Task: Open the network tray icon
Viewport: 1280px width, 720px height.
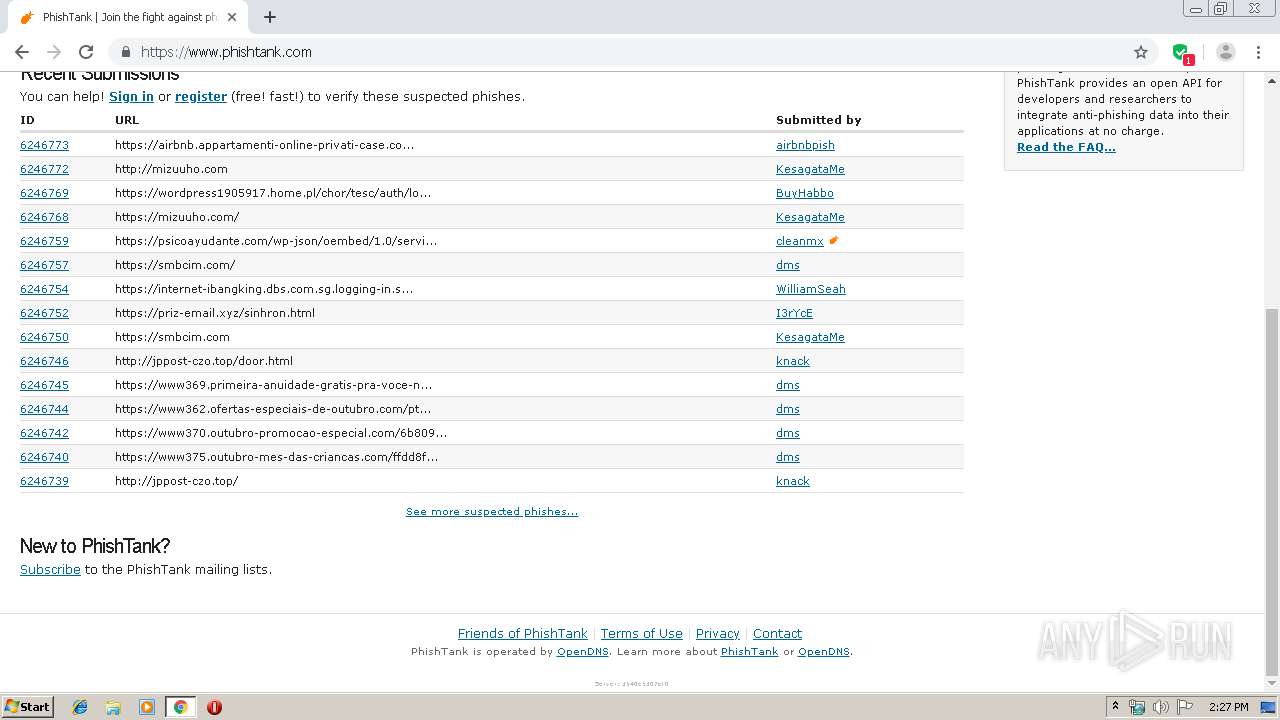Action: 1137,707
